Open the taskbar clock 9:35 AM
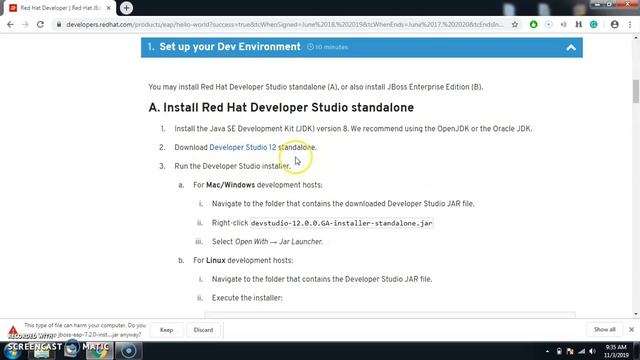Image resolution: width=640 pixels, height=360 pixels. [x=616, y=351]
